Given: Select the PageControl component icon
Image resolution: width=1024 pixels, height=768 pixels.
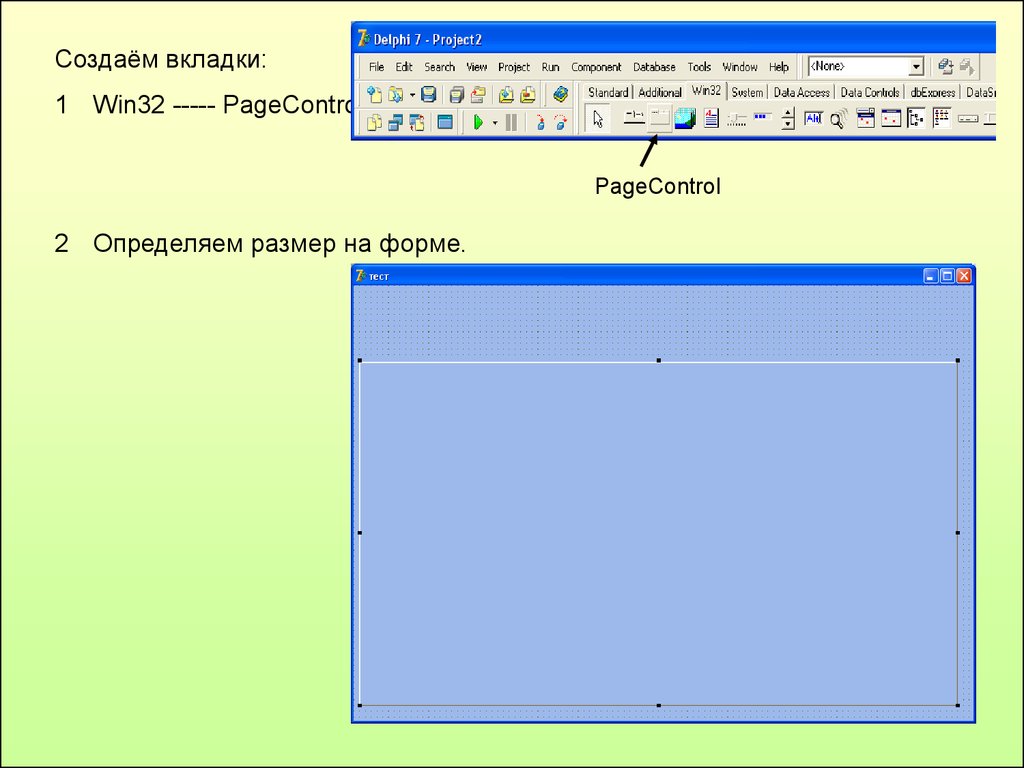Looking at the screenshot, I should click(x=660, y=118).
